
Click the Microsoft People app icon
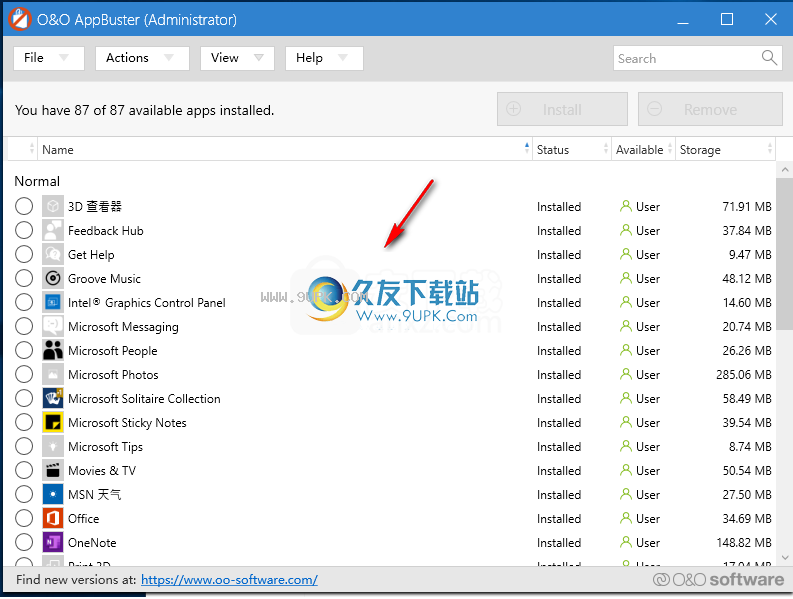(53, 350)
